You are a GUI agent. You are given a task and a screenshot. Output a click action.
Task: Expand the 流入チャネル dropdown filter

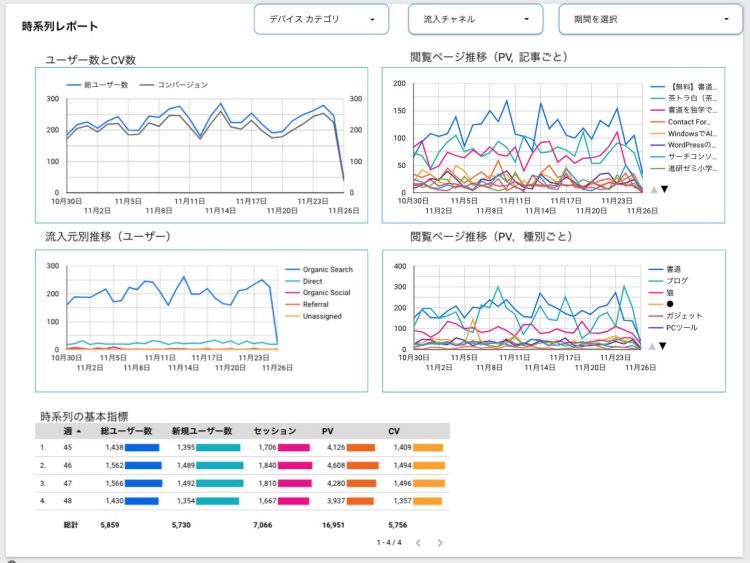[x=475, y=19]
